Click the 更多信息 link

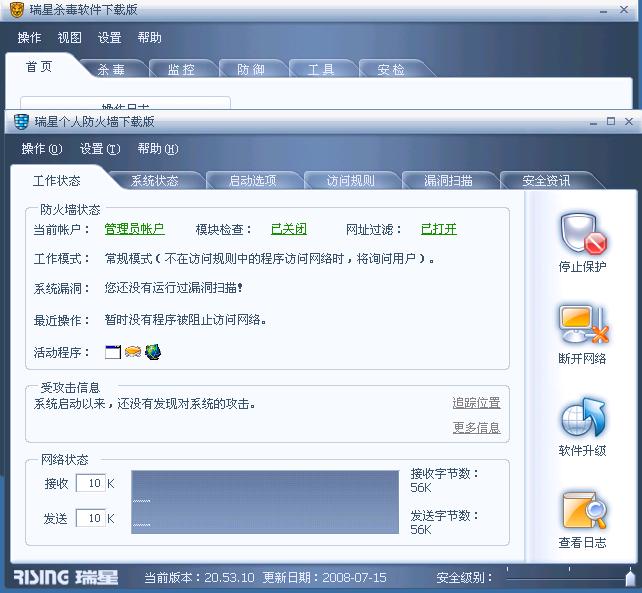[477, 428]
